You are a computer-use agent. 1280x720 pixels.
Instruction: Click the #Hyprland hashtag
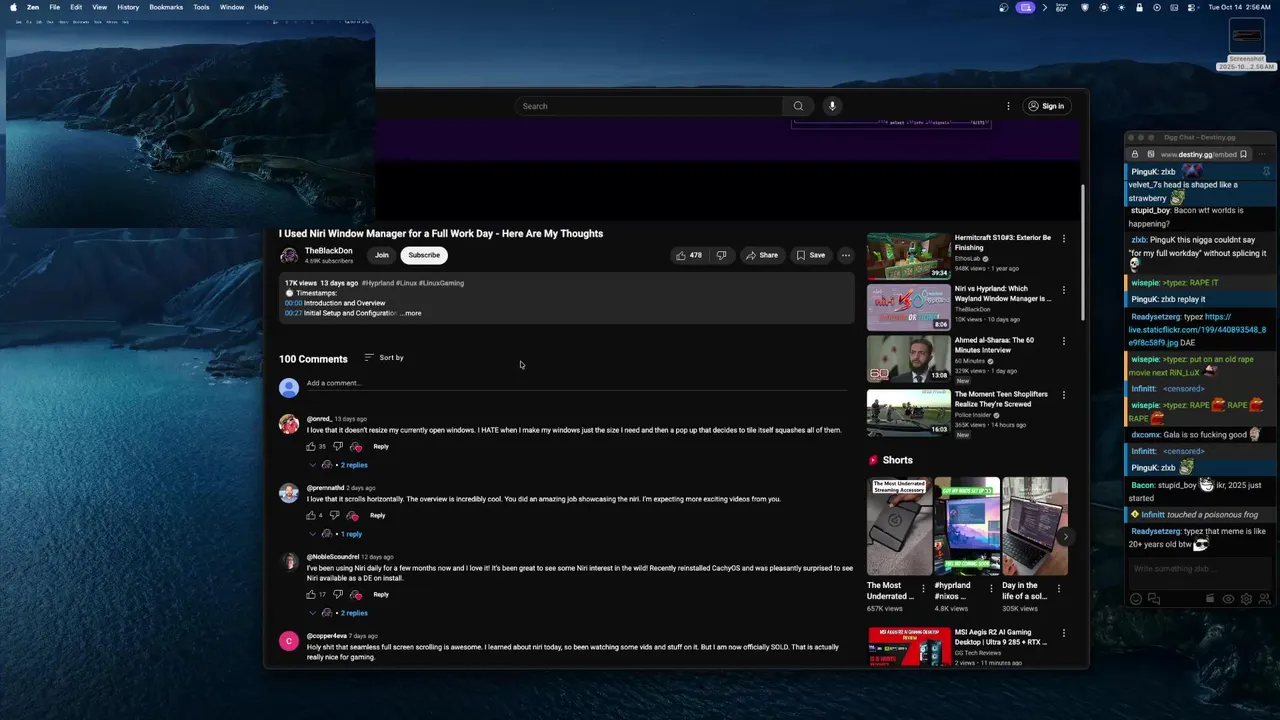click(x=378, y=283)
